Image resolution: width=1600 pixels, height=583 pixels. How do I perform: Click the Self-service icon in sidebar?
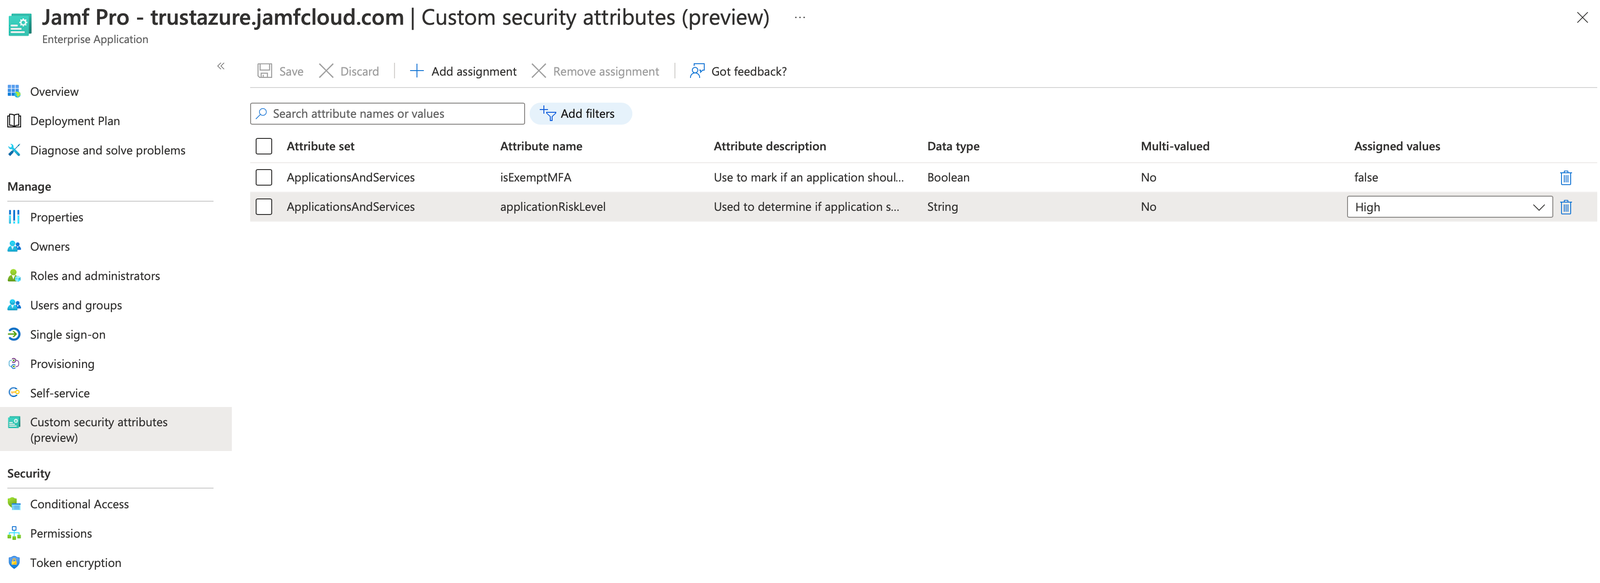14,393
